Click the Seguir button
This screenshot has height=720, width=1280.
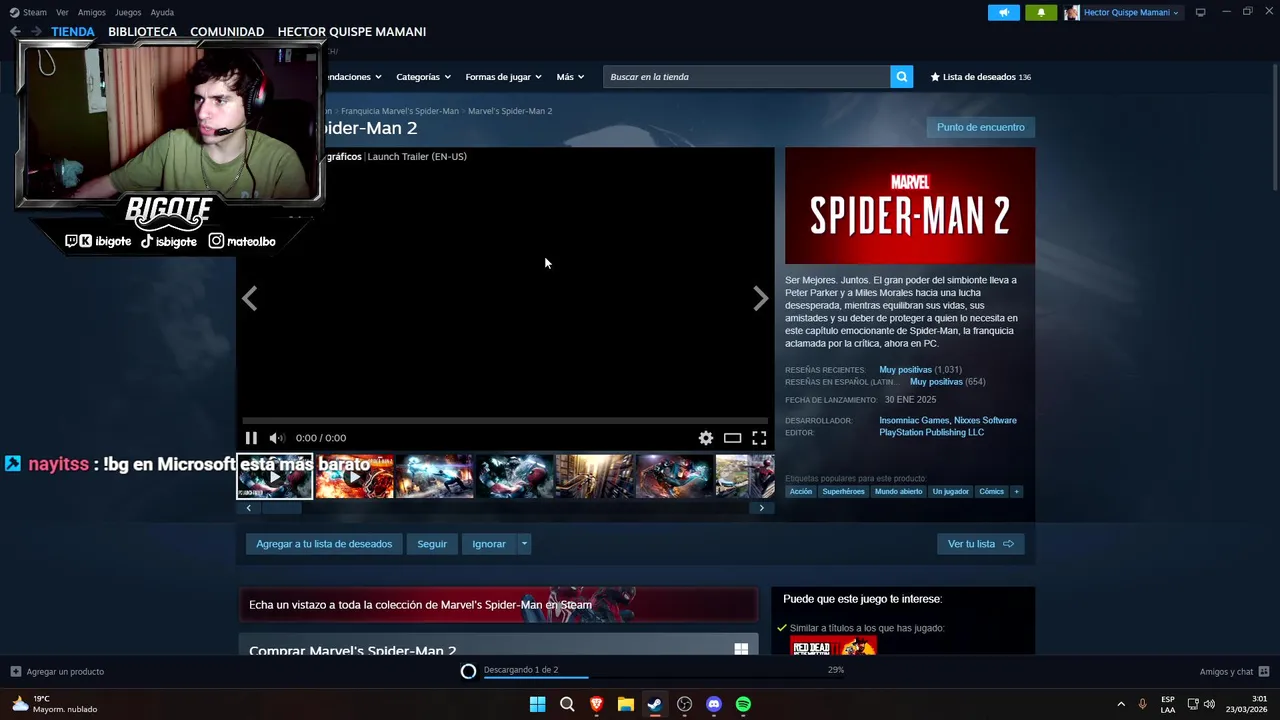pos(432,544)
